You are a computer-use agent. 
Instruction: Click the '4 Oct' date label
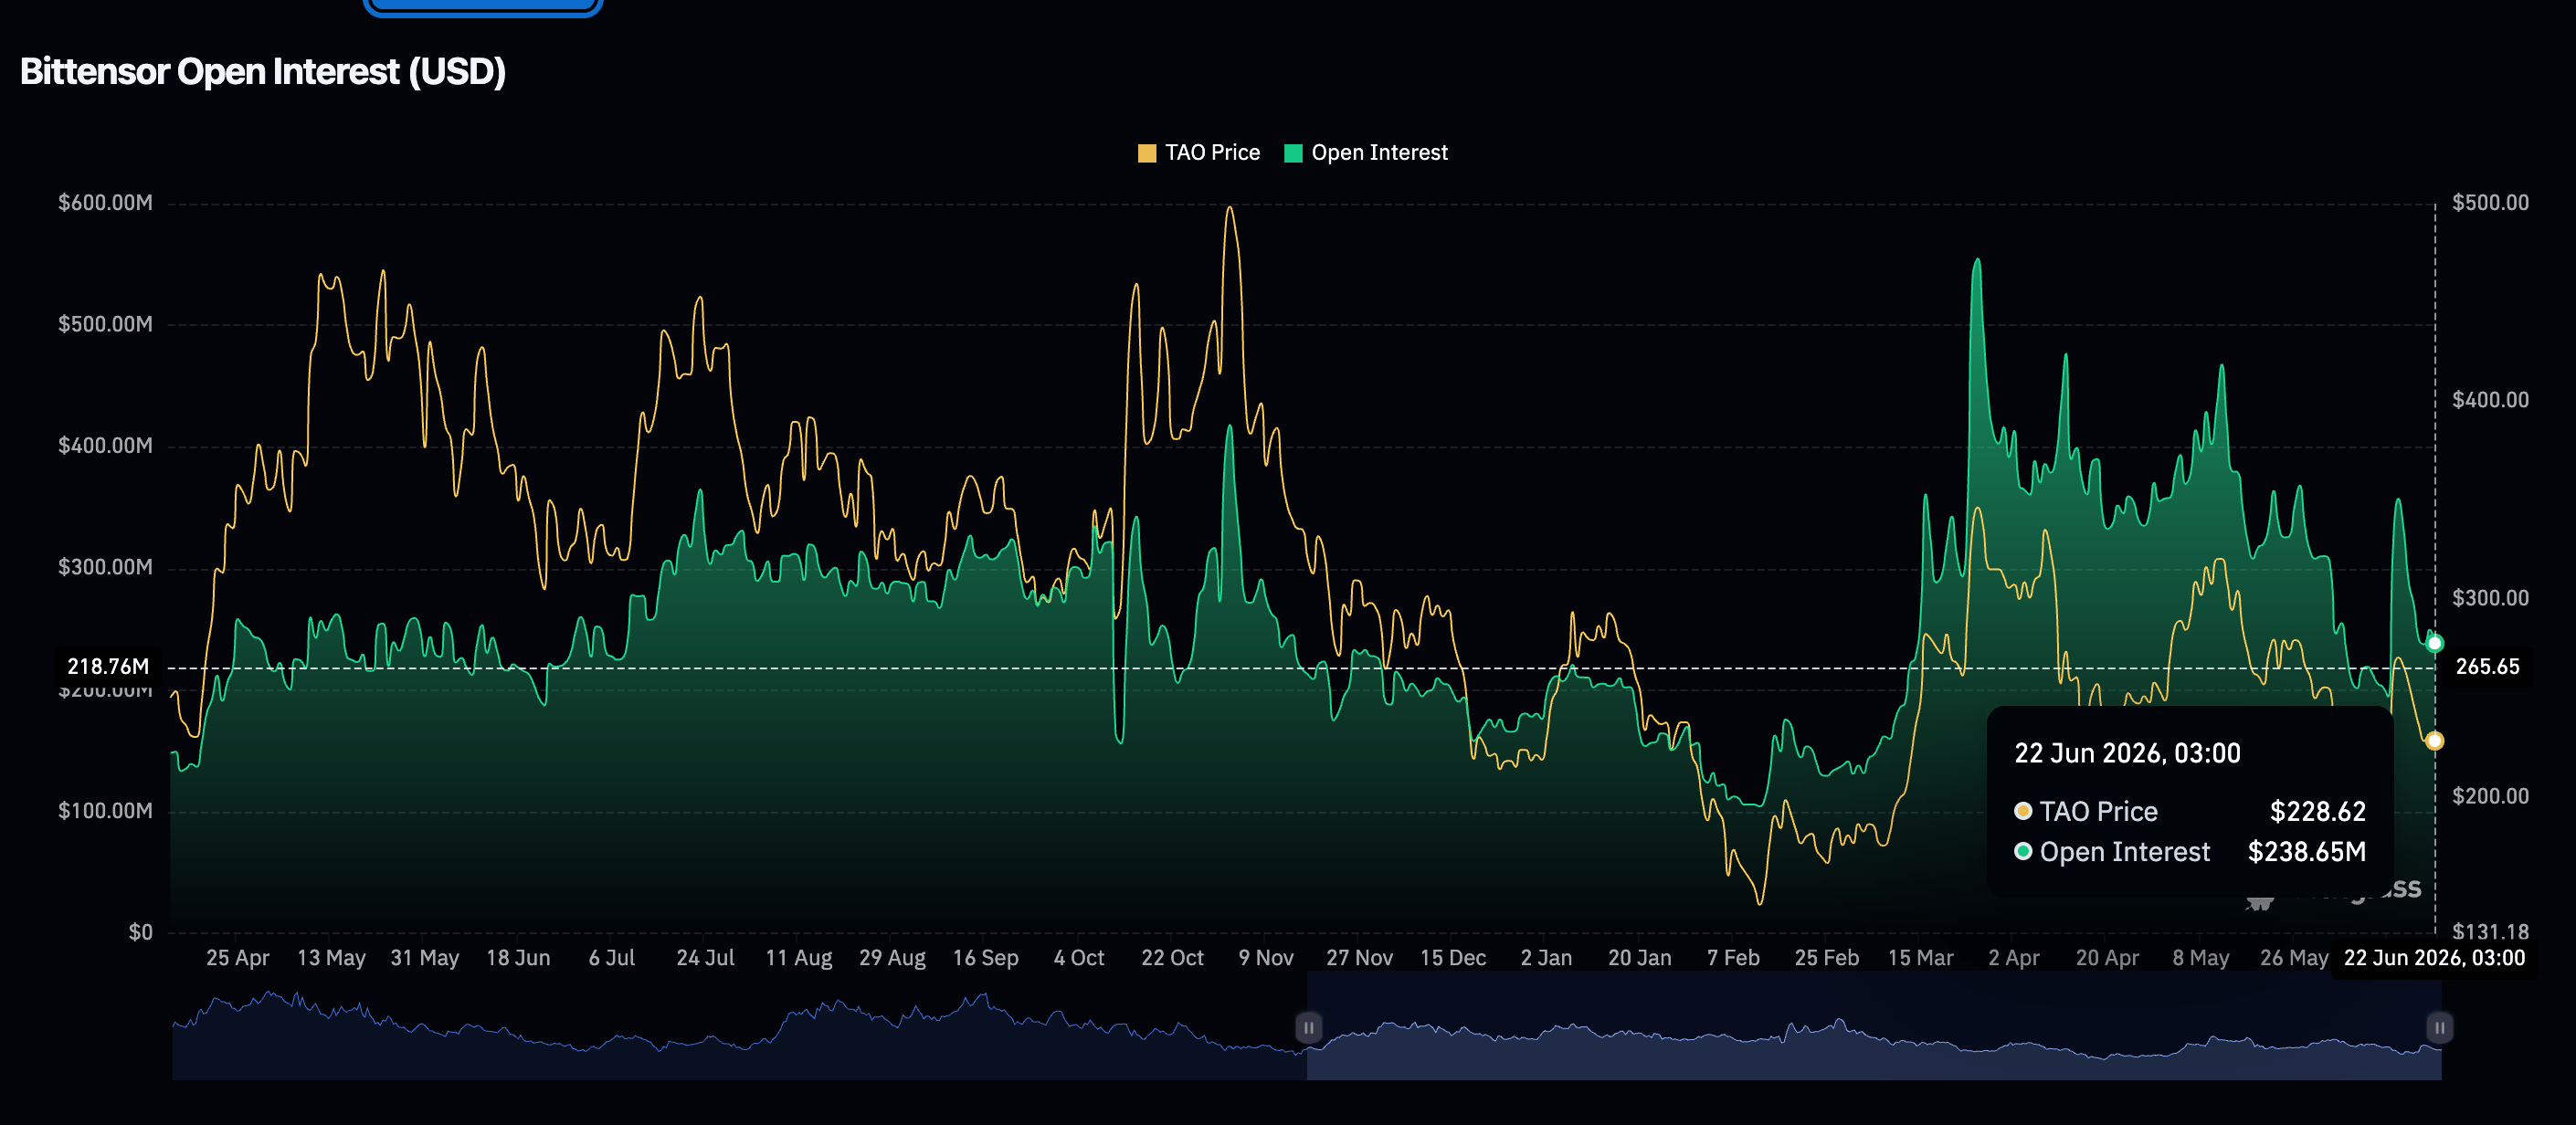point(1079,958)
